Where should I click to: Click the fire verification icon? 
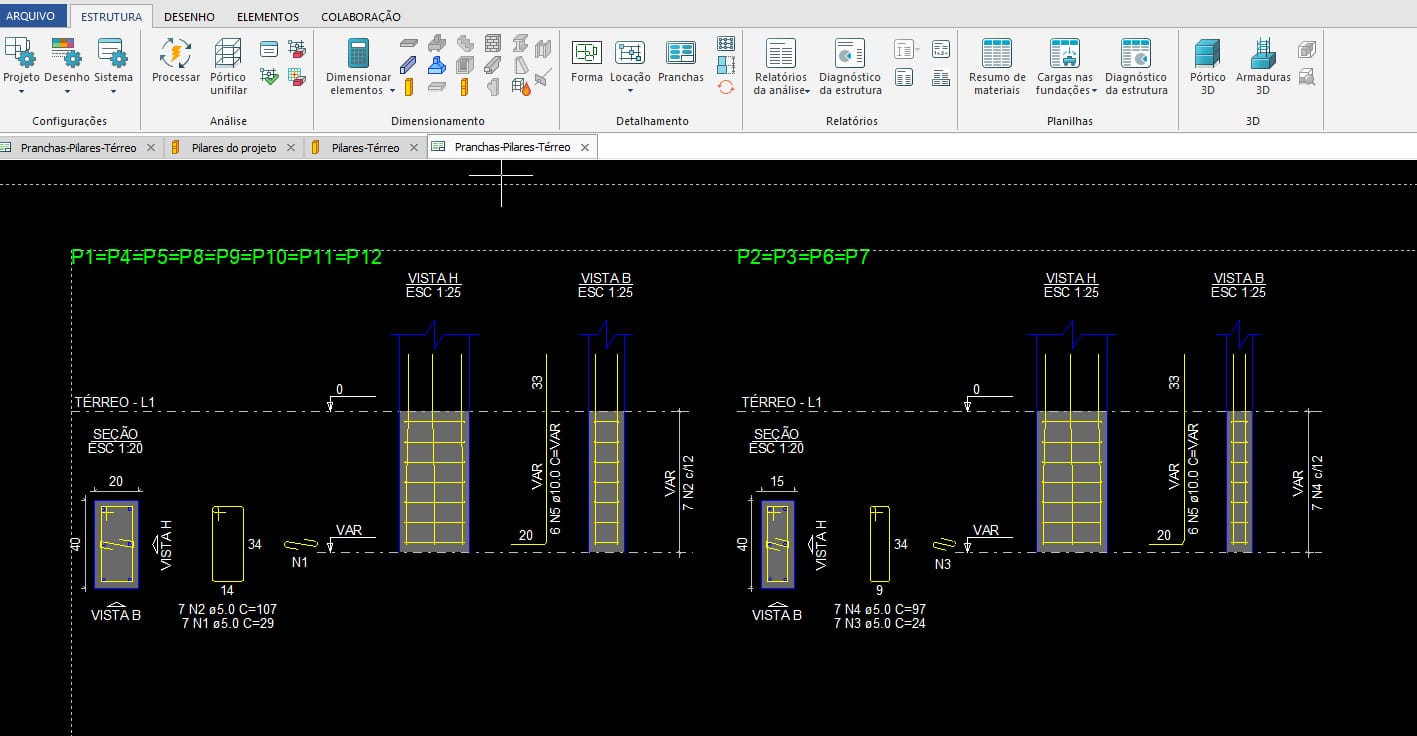(521, 87)
